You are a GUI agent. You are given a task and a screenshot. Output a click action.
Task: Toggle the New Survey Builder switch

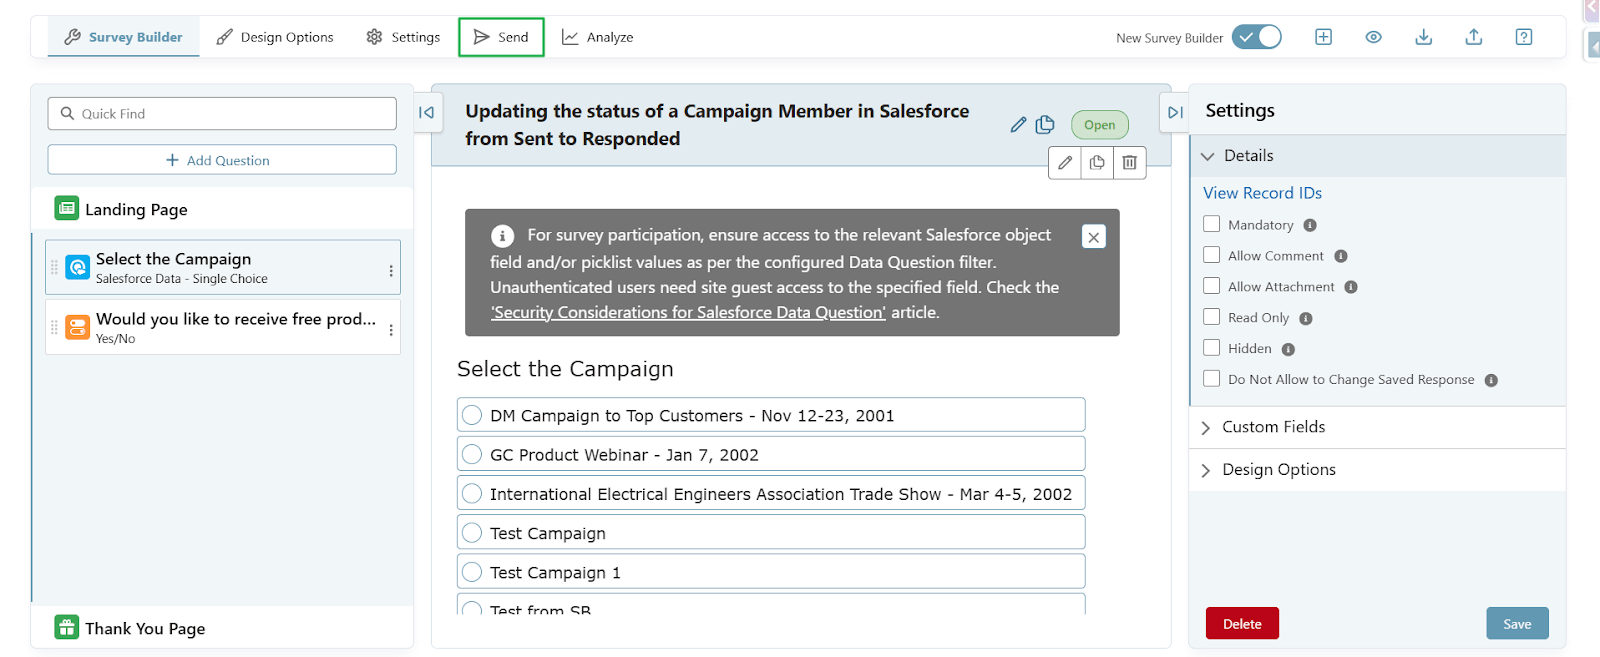click(x=1257, y=37)
